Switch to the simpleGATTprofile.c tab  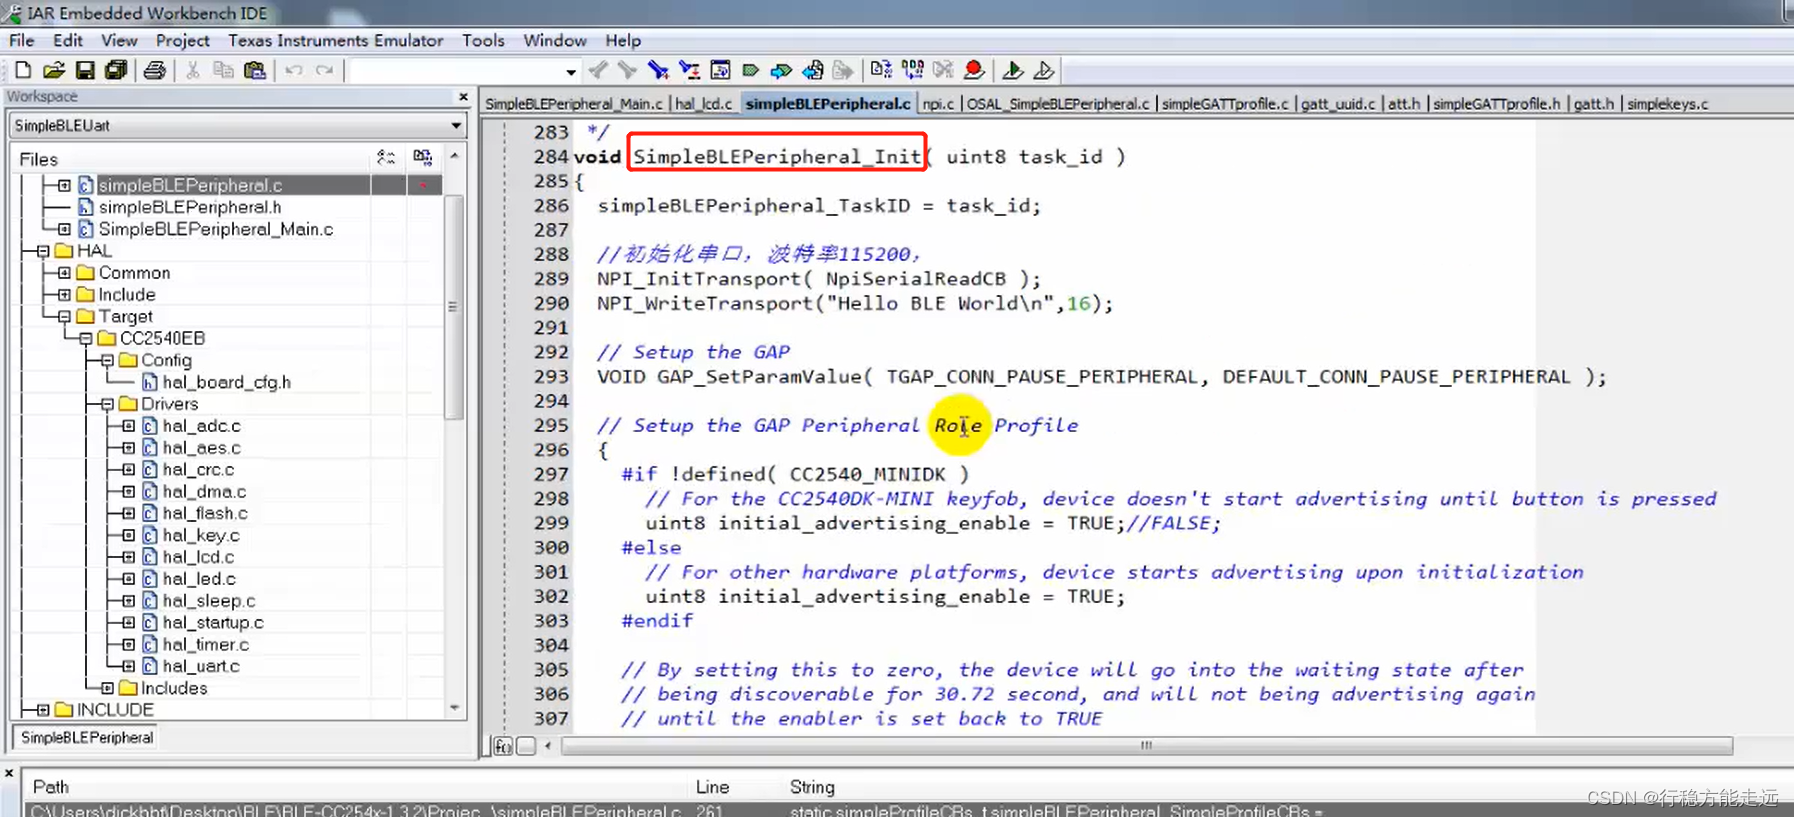tap(1225, 104)
